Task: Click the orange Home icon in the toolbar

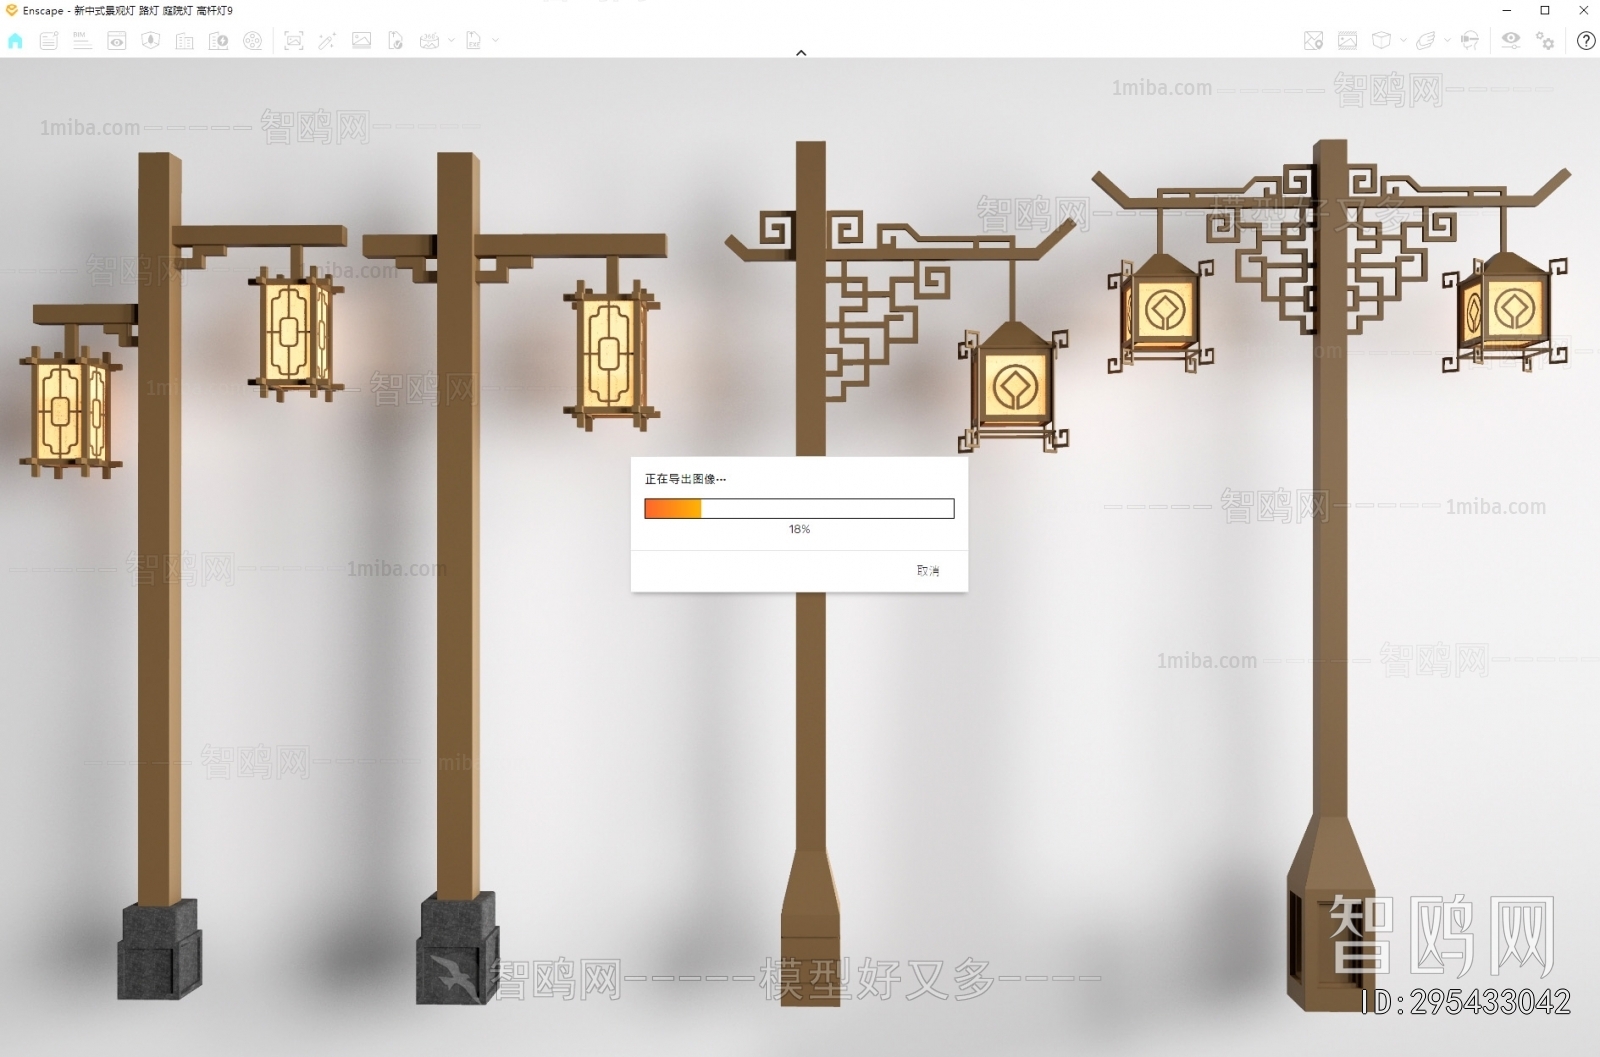Action: tap(14, 41)
